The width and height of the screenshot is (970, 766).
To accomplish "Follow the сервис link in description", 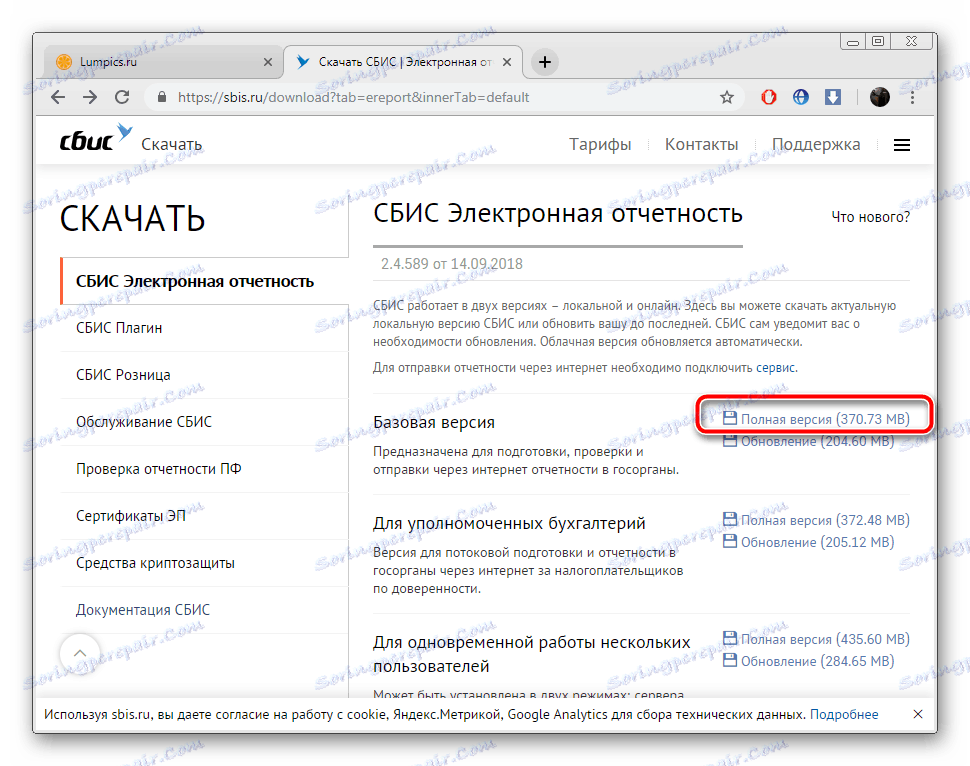I will pos(776,368).
